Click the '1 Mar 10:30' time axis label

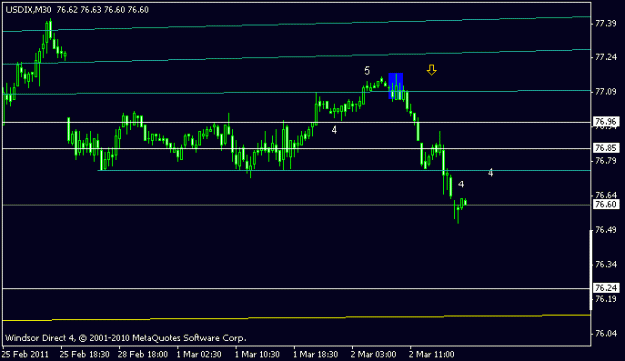tap(257, 354)
